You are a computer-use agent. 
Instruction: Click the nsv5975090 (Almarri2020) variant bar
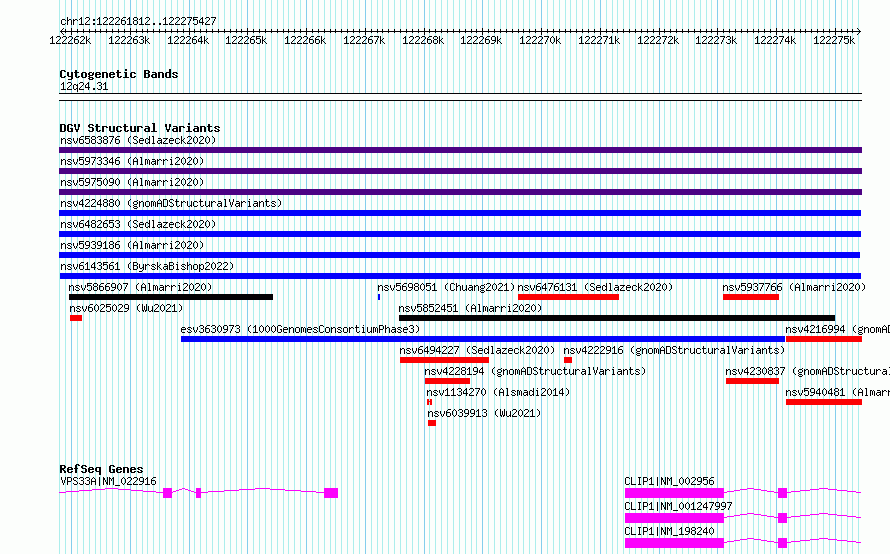point(460,192)
